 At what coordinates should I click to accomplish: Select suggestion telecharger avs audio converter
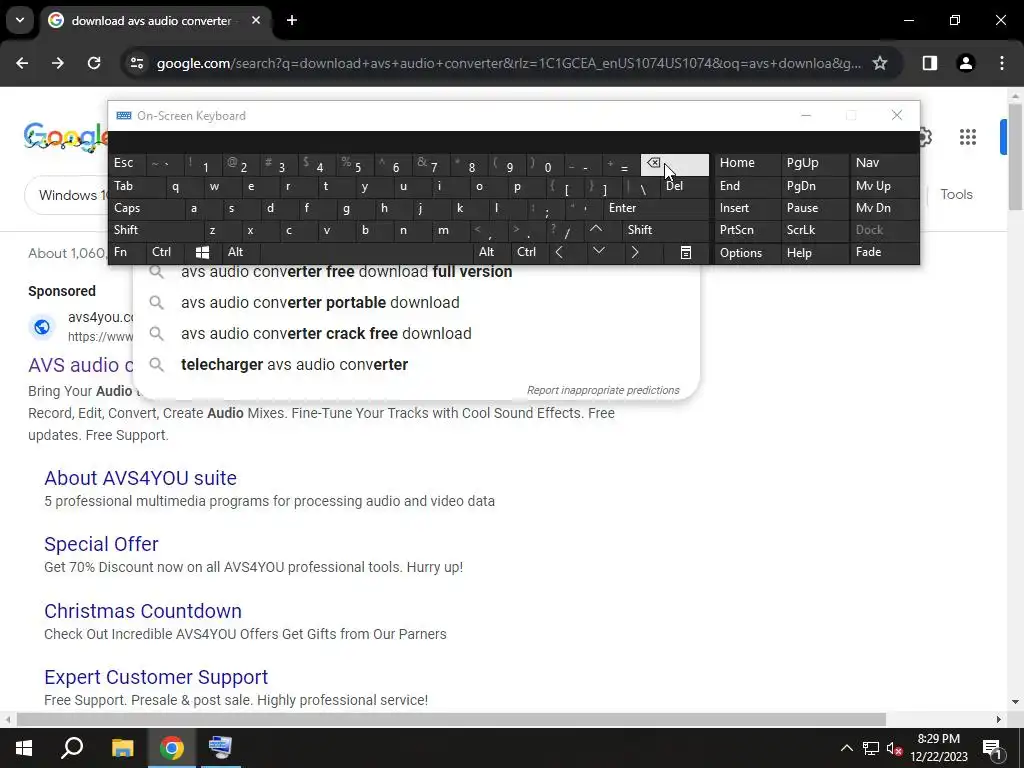pyautogui.click(x=416, y=364)
